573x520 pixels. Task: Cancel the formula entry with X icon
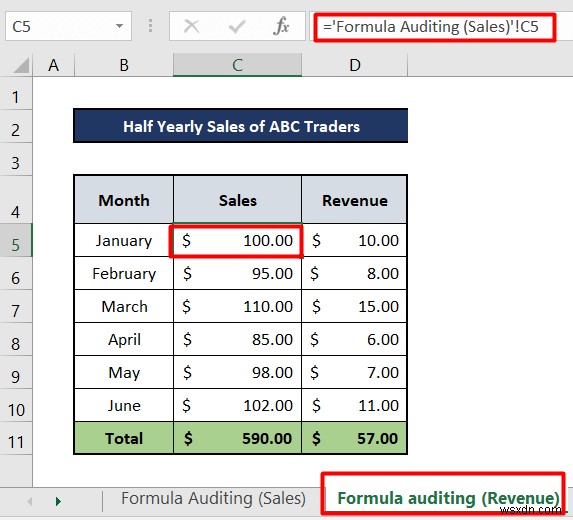tap(191, 26)
